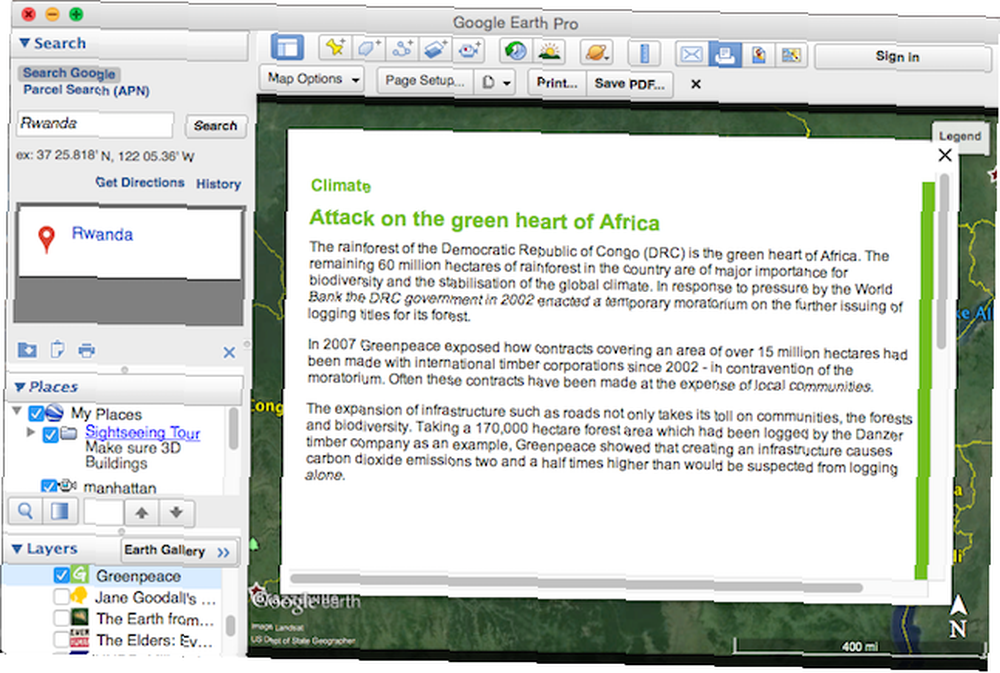Click the Climate popup horizontal scrollbar

pos(576,583)
